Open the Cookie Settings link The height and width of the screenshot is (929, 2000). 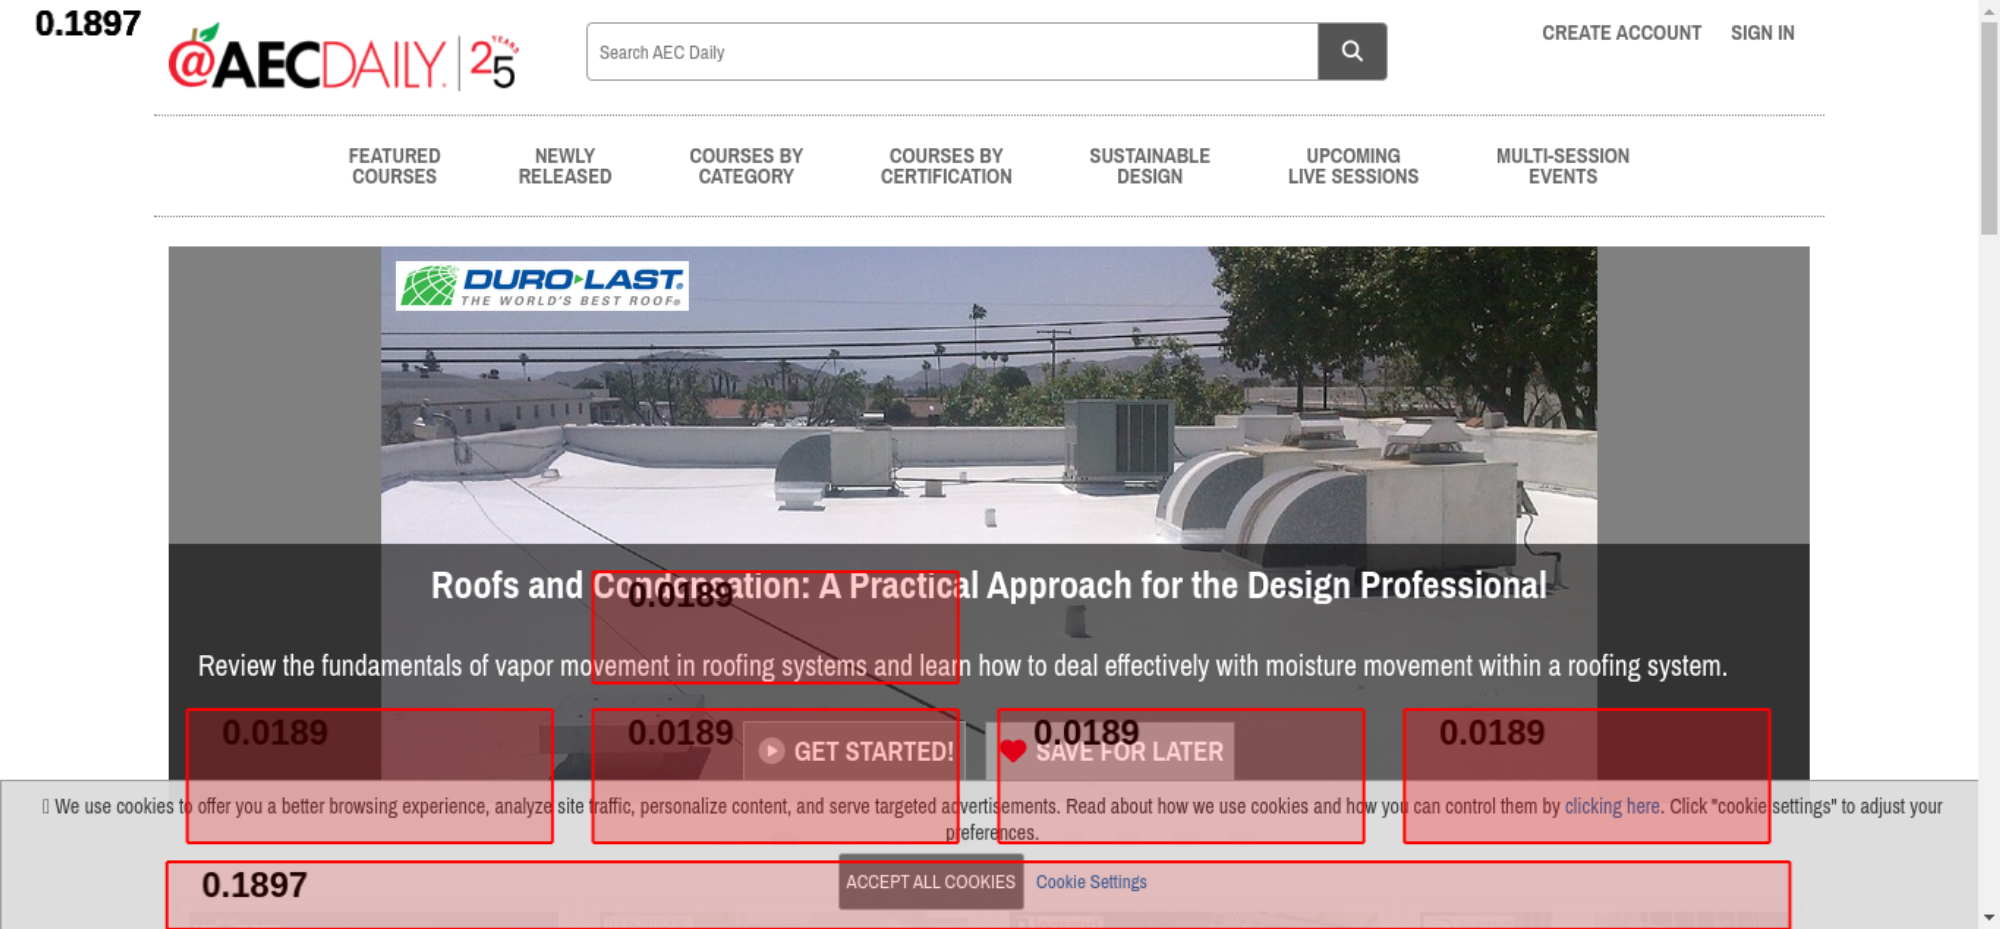1091,882
